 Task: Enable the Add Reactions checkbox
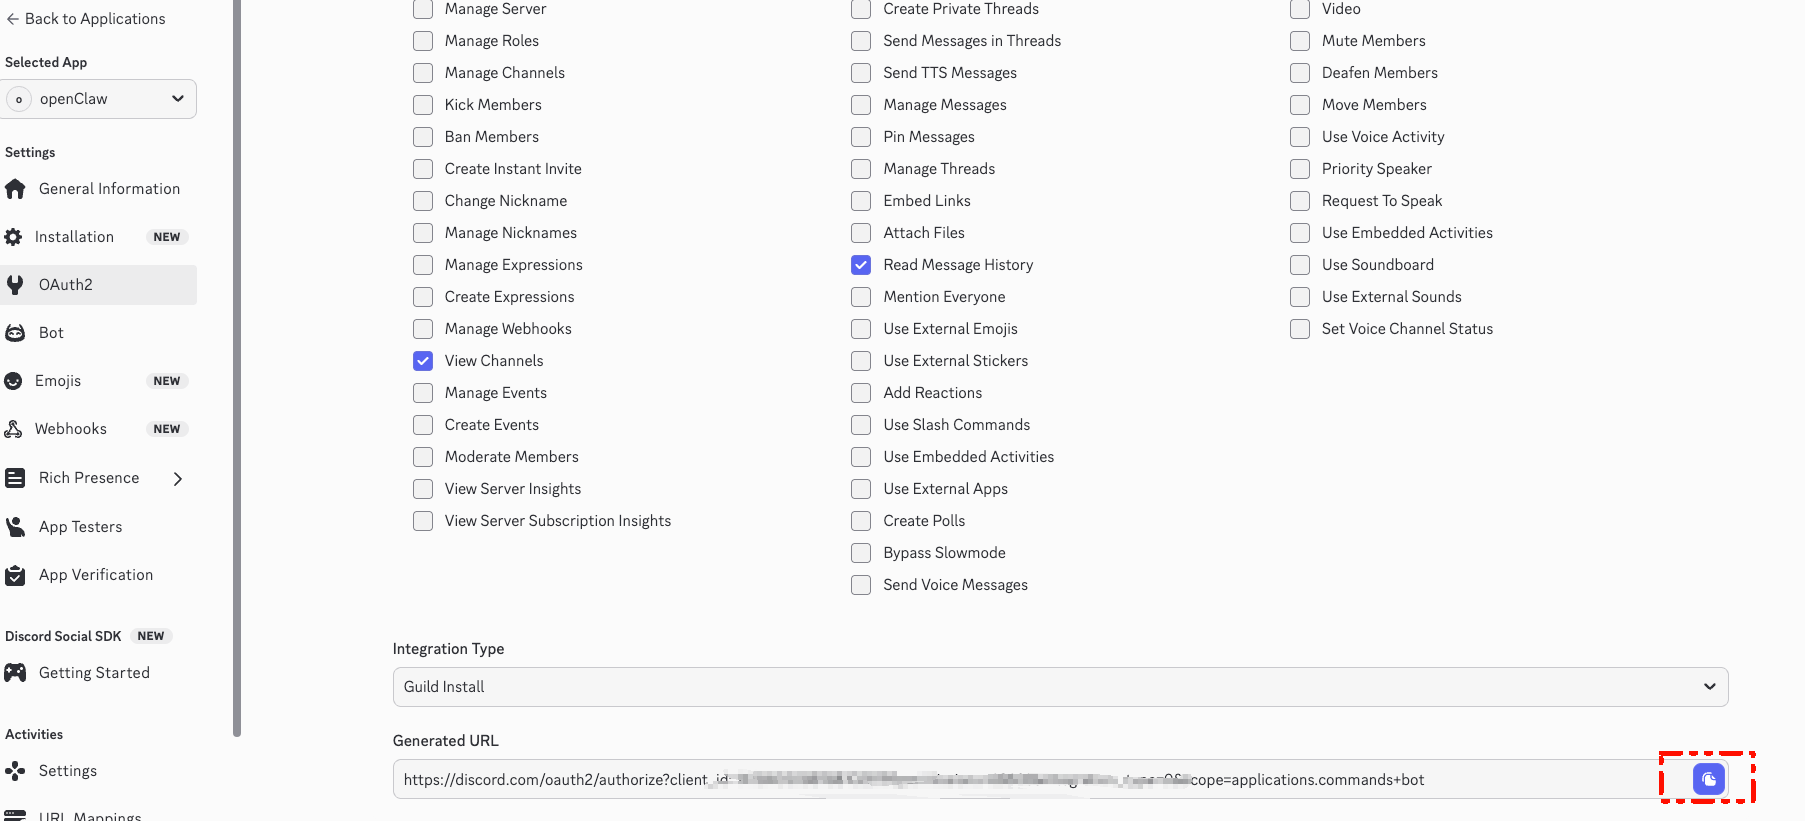(861, 393)
